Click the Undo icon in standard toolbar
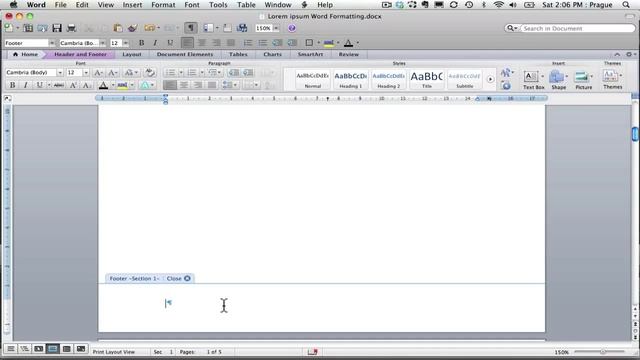Viewport: 640px width, 360px height. coord(150,28)
